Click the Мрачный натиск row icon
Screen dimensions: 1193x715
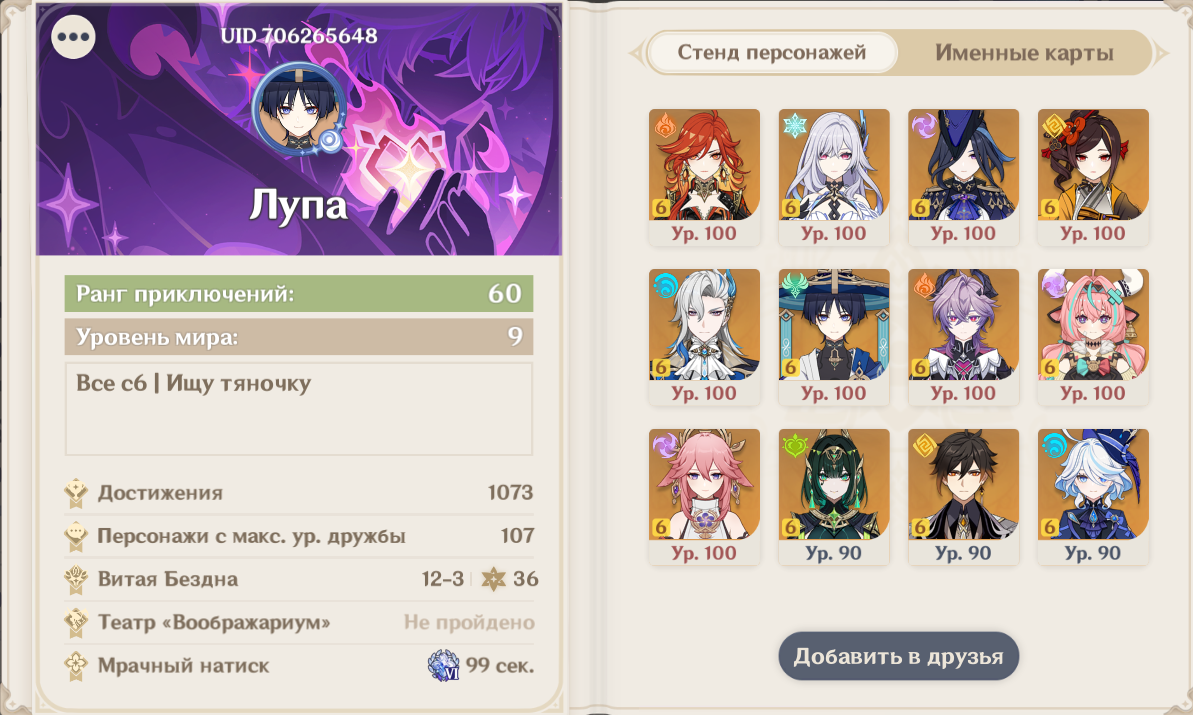76,666
